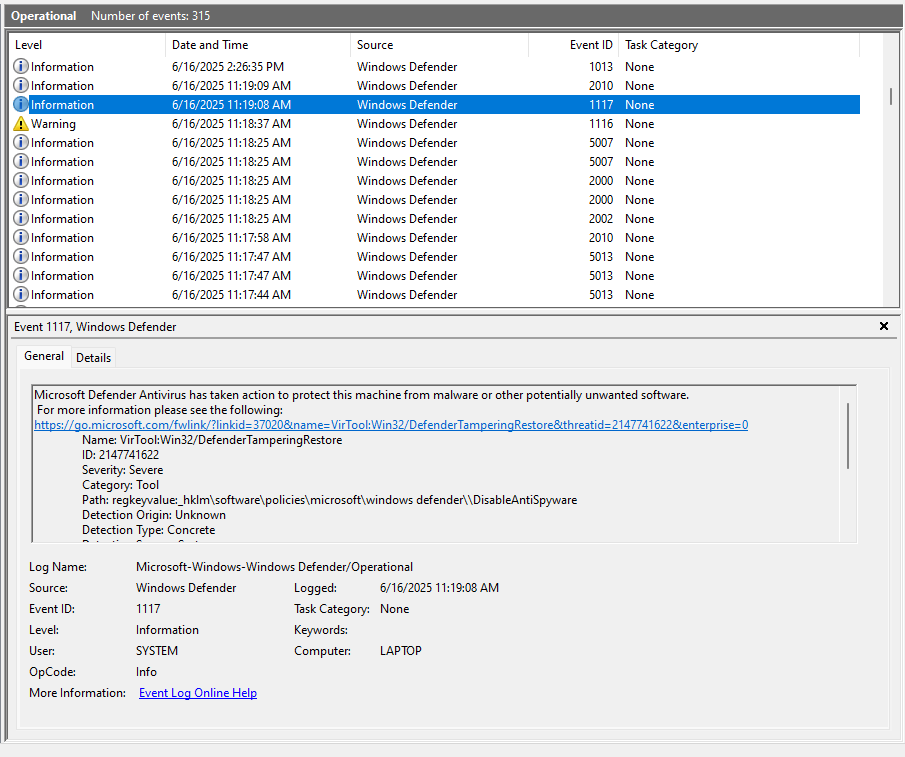The height and width of the screenshot is (757, 905).
Task: Click the Detection Type: Concrete line
Action: coord(148,530)
